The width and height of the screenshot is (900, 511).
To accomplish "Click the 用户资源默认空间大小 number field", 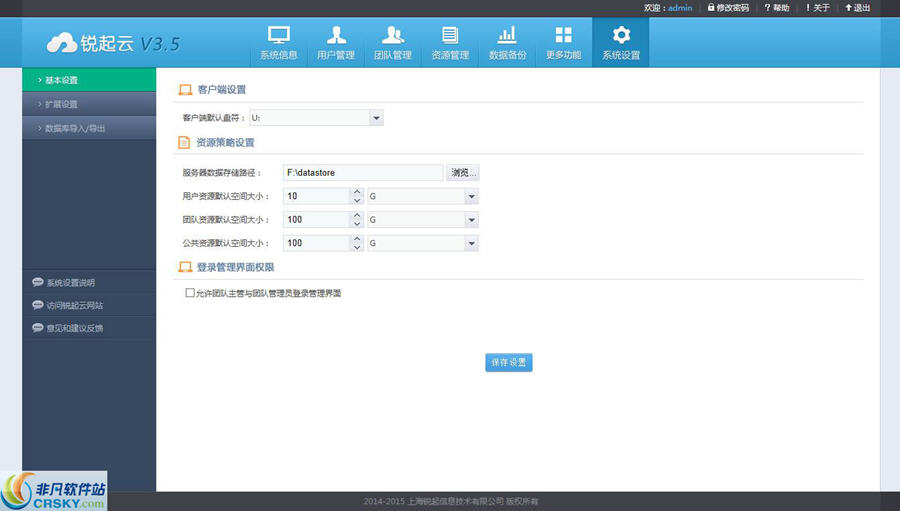I will [316, 196].
